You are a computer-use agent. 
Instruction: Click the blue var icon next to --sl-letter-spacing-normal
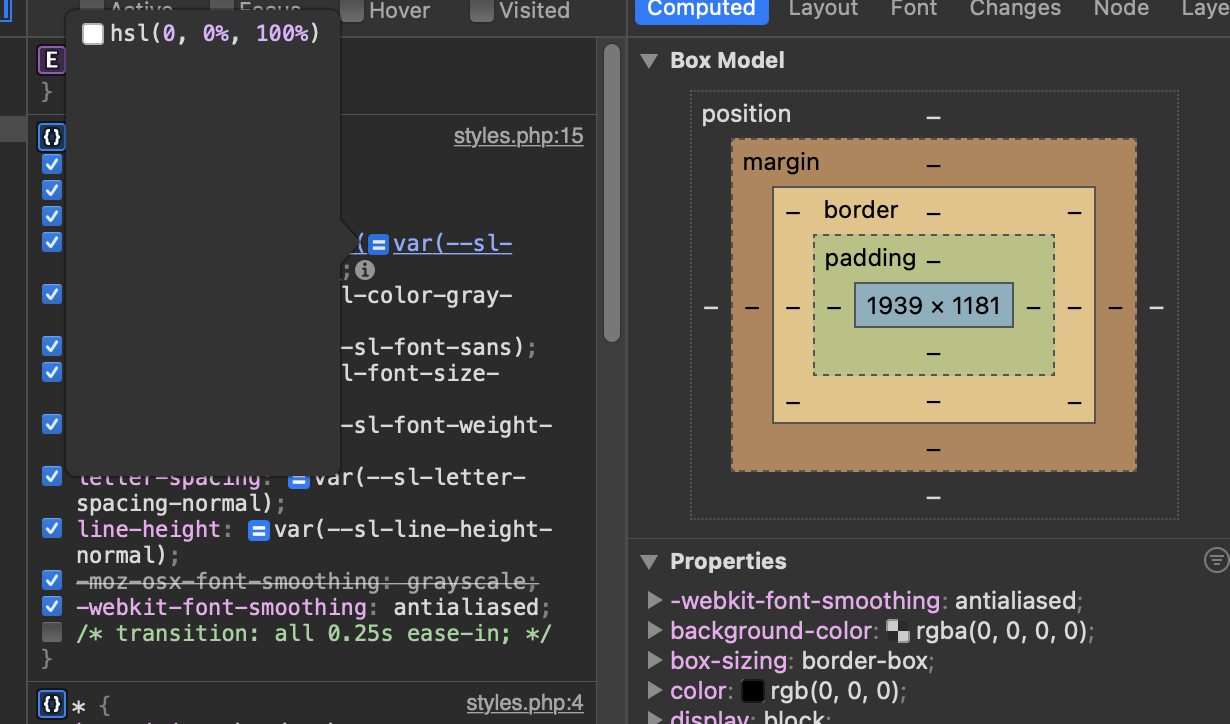click(x=298, y=478)
